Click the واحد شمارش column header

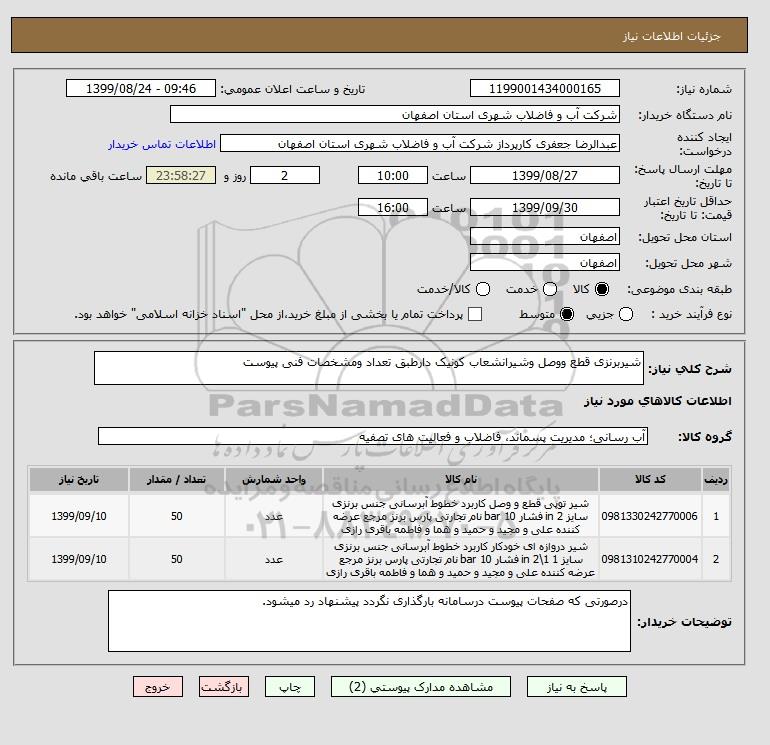[x=274, y=479]
